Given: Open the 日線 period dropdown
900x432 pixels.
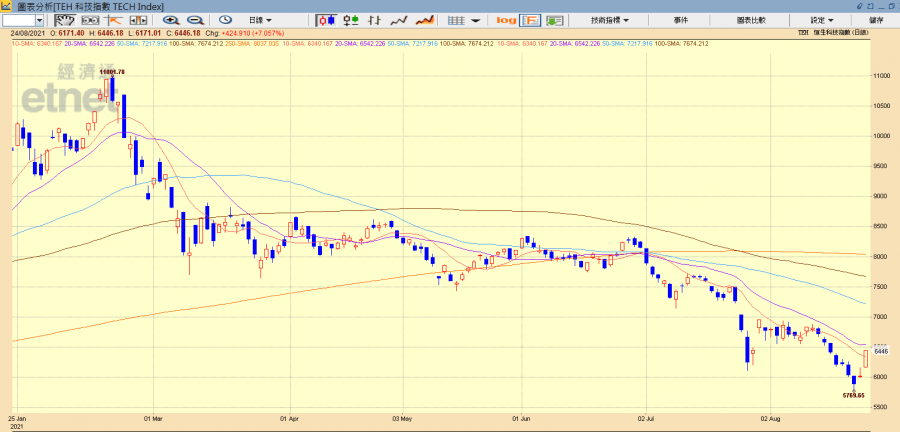Looking at the screenshot, I should pyautogui.click(x=261, y=20).
